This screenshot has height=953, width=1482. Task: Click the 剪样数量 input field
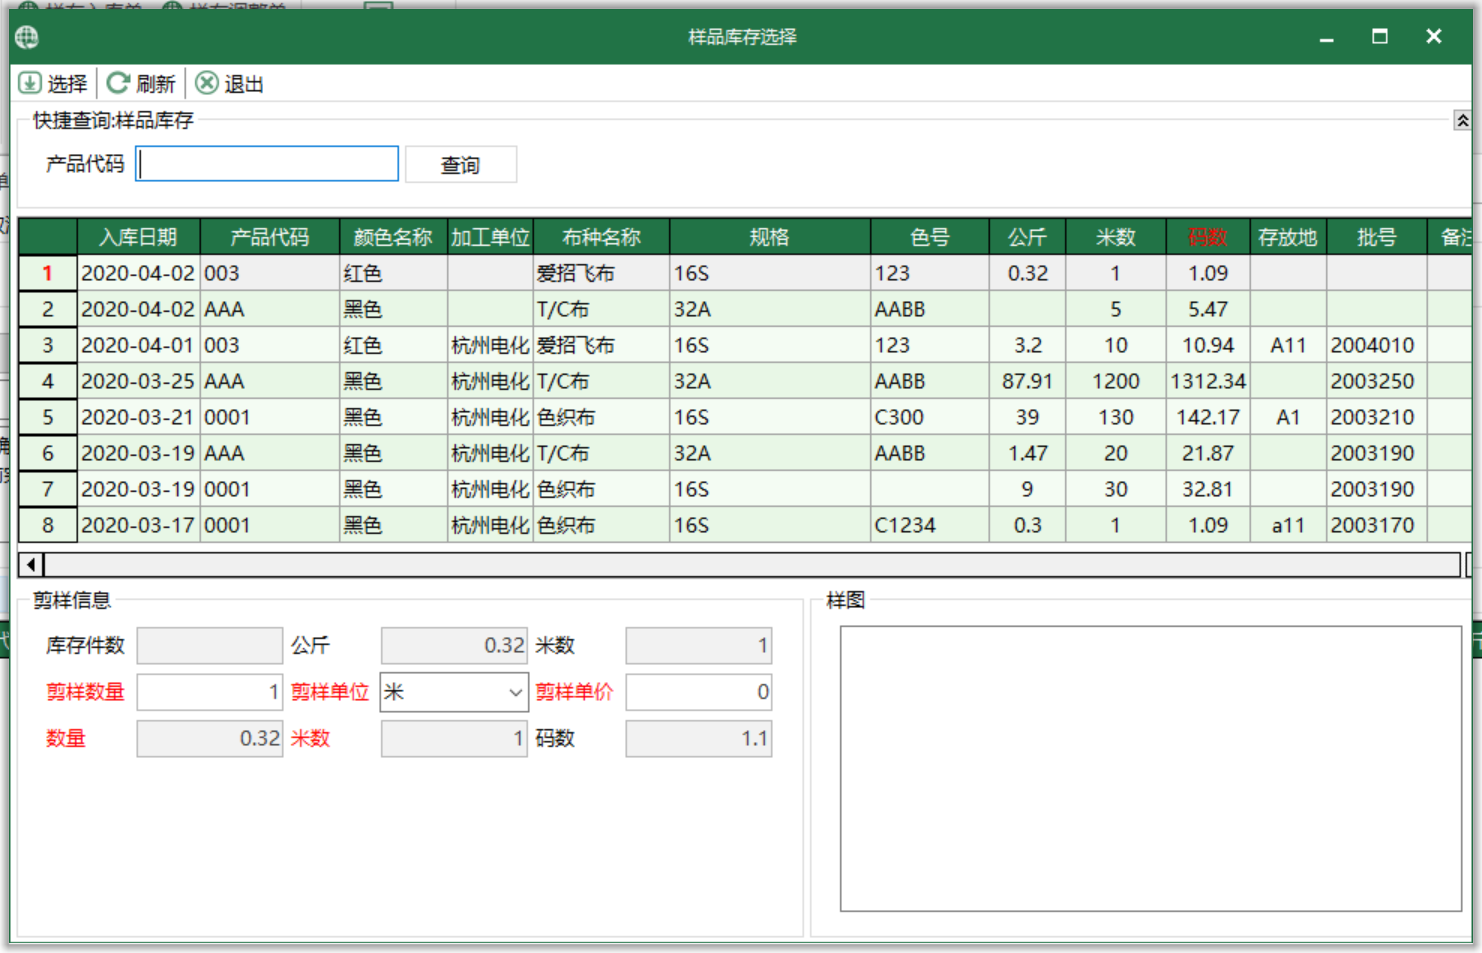(210, 692)
